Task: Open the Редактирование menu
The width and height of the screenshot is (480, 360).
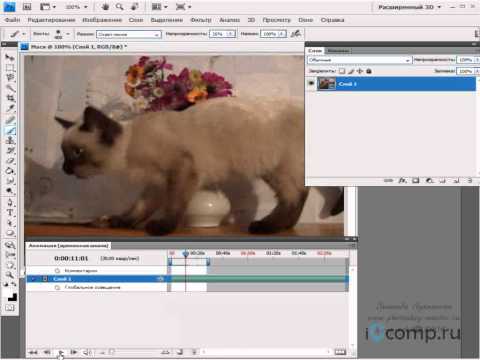Action: click(x=51, y=20)
